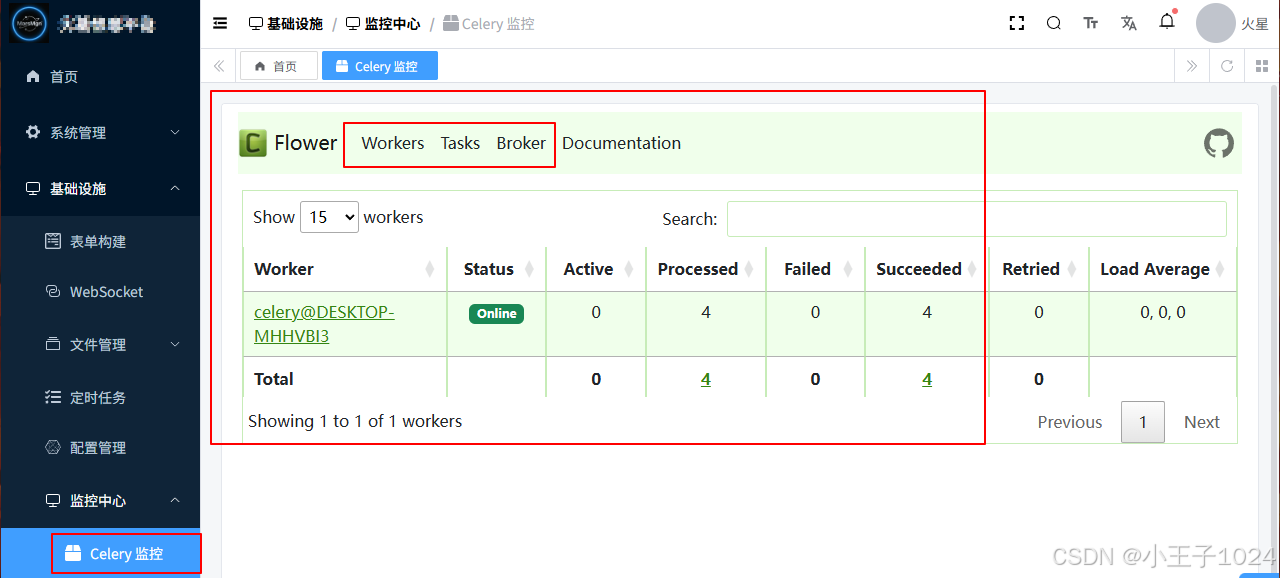The image size is (1280, 578).
Task: Toggle fullscreen mode icon
Action: pos(1017,23)
